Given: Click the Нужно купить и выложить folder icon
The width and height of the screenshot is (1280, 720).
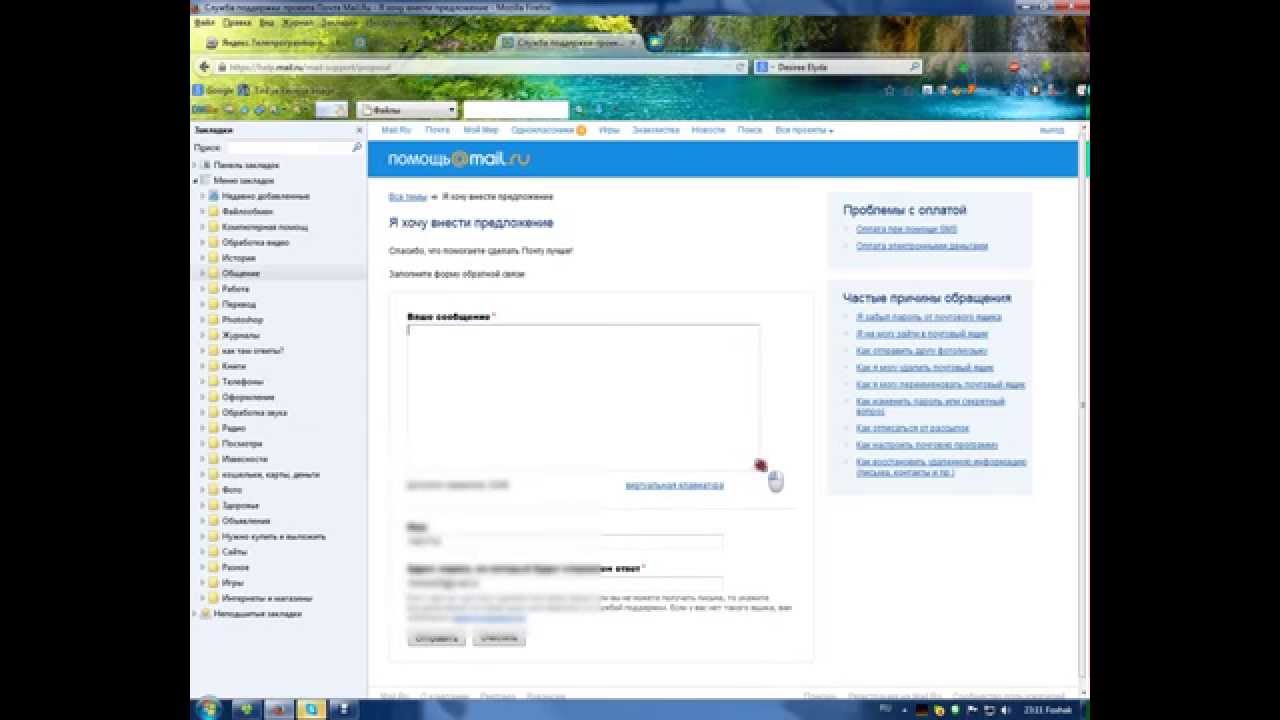Looking at the screenshot, I should click(x=213, y=536).
